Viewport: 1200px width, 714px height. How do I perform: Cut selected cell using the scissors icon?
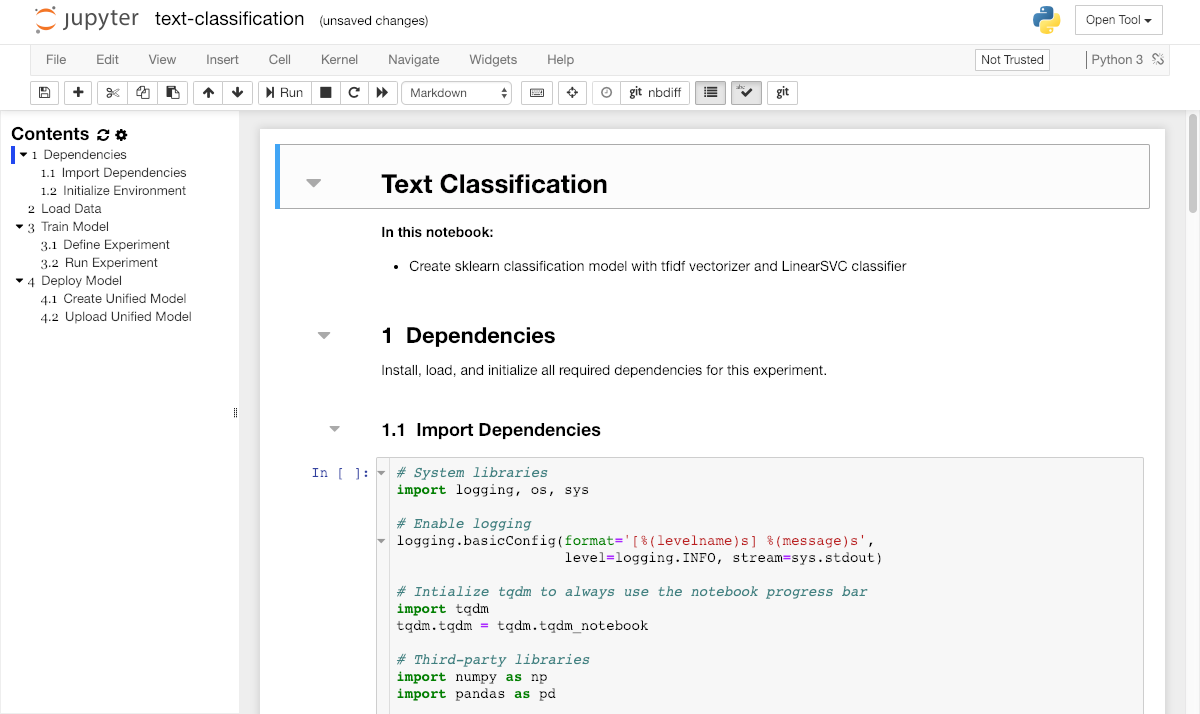point(112,93)
